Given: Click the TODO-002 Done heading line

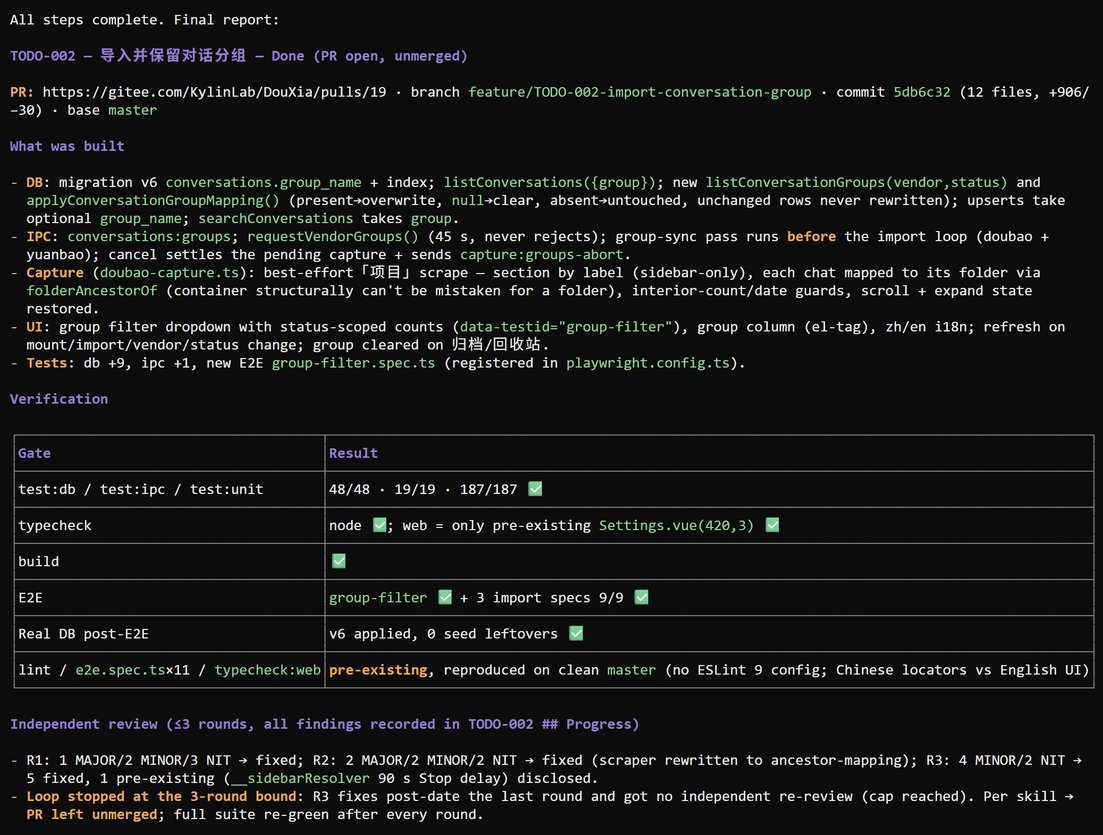Looking at the screenshot, I should (x=238, y=56).
